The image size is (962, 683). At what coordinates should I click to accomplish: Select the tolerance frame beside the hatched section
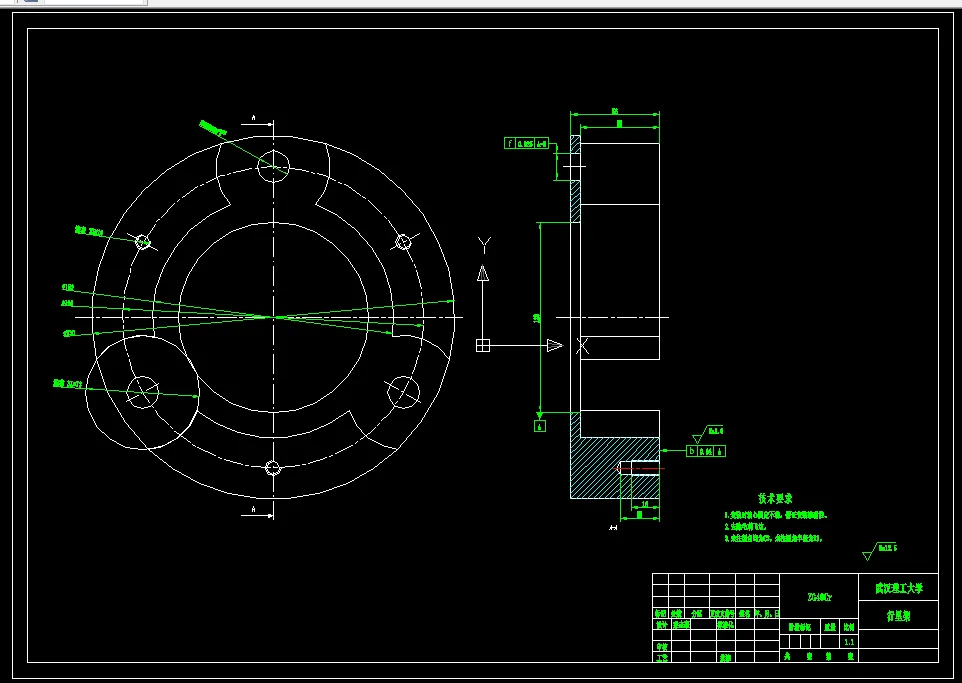706,451
